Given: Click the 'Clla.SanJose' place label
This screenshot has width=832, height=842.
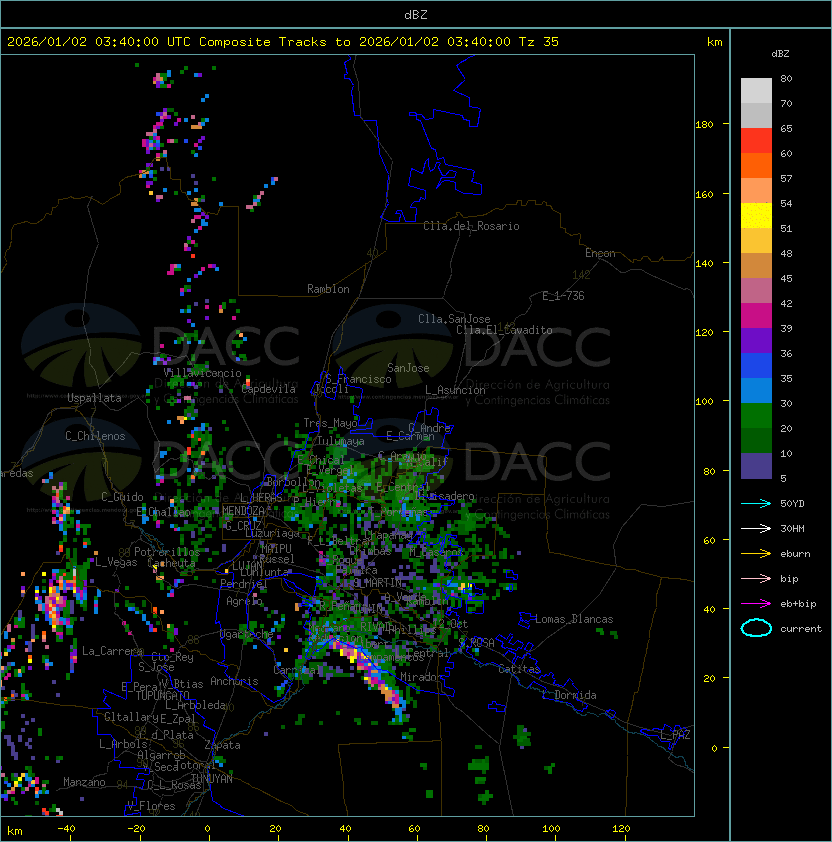Looking at the screenshot, I should click(x=454, y=319).
